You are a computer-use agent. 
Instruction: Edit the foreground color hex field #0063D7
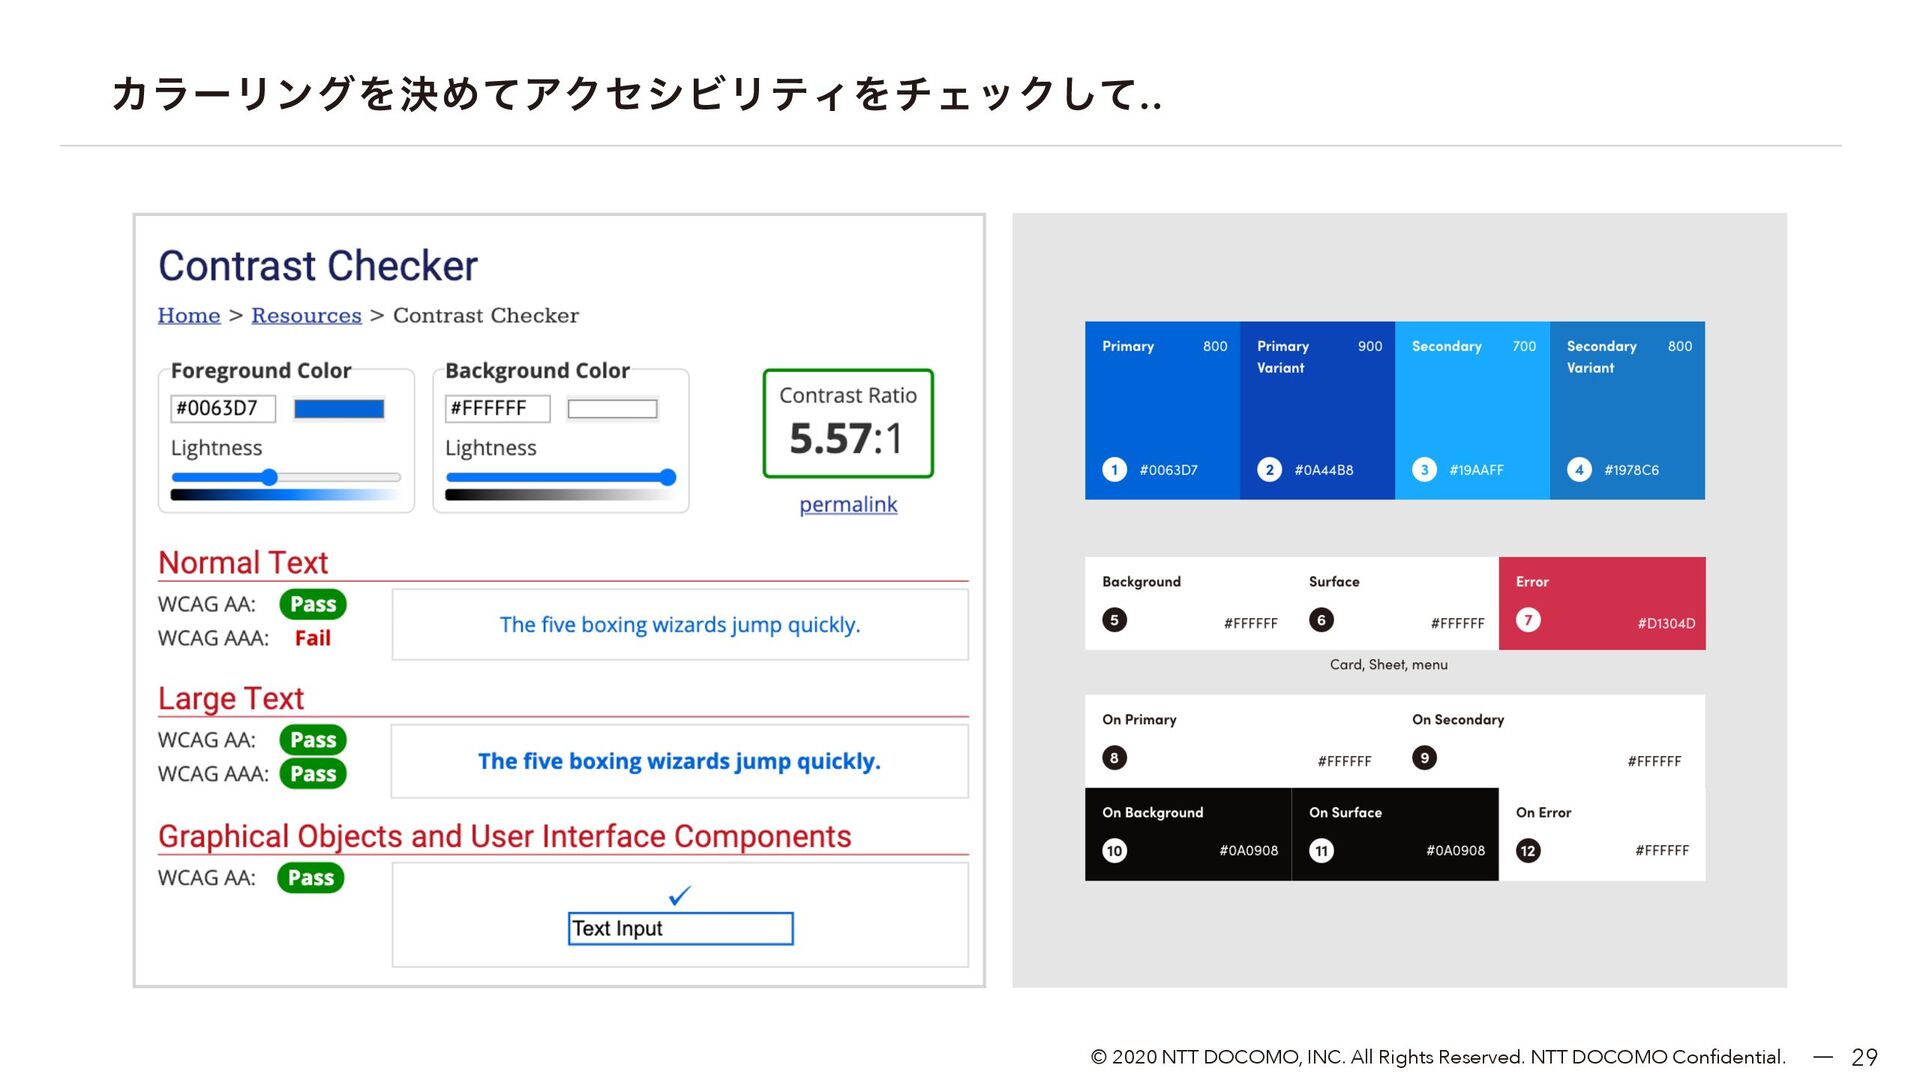click(223, 408)
